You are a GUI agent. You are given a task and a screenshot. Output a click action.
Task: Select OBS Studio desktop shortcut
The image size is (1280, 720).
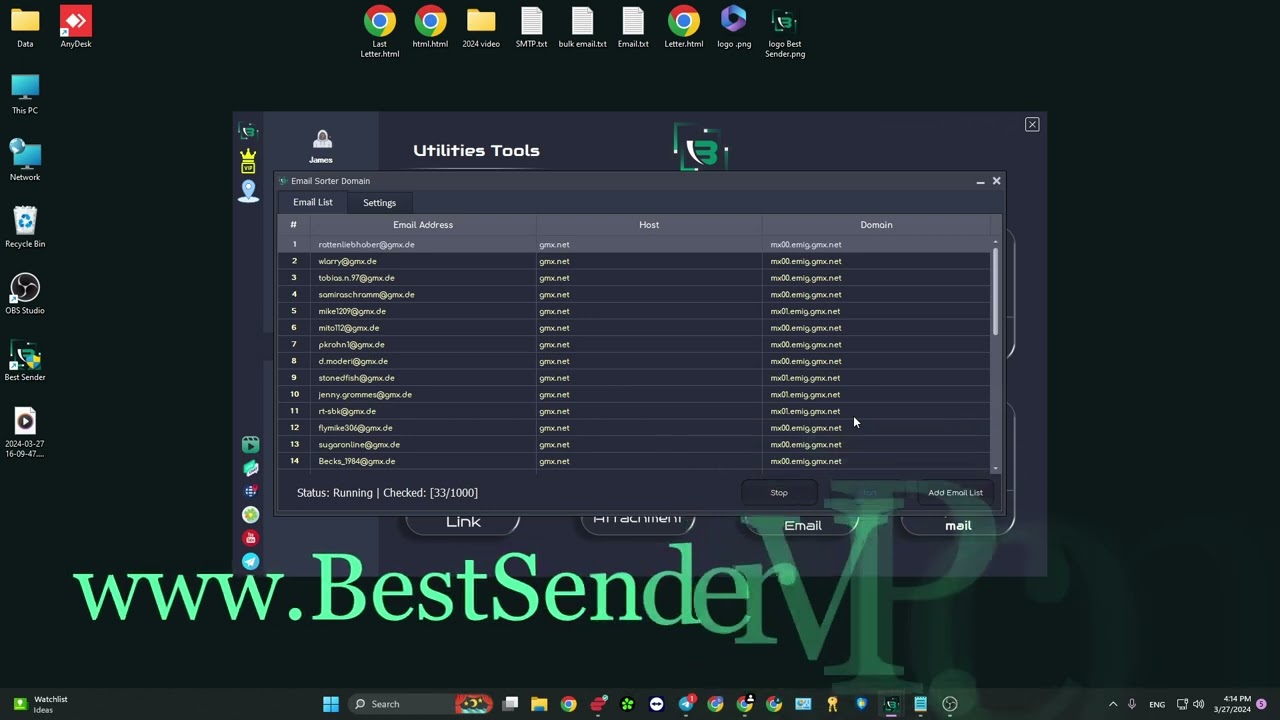coord(25,294)
